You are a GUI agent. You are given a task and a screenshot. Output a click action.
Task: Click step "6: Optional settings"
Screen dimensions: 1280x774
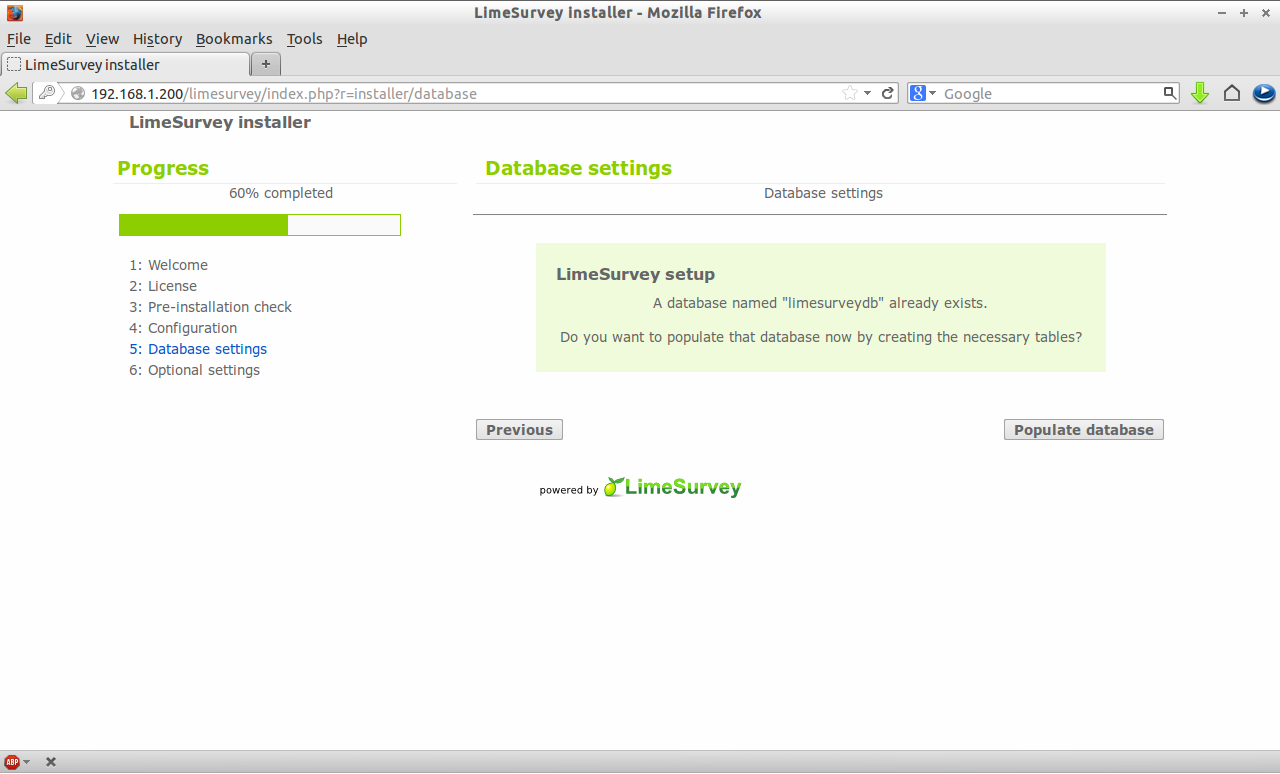pos(194,370)
